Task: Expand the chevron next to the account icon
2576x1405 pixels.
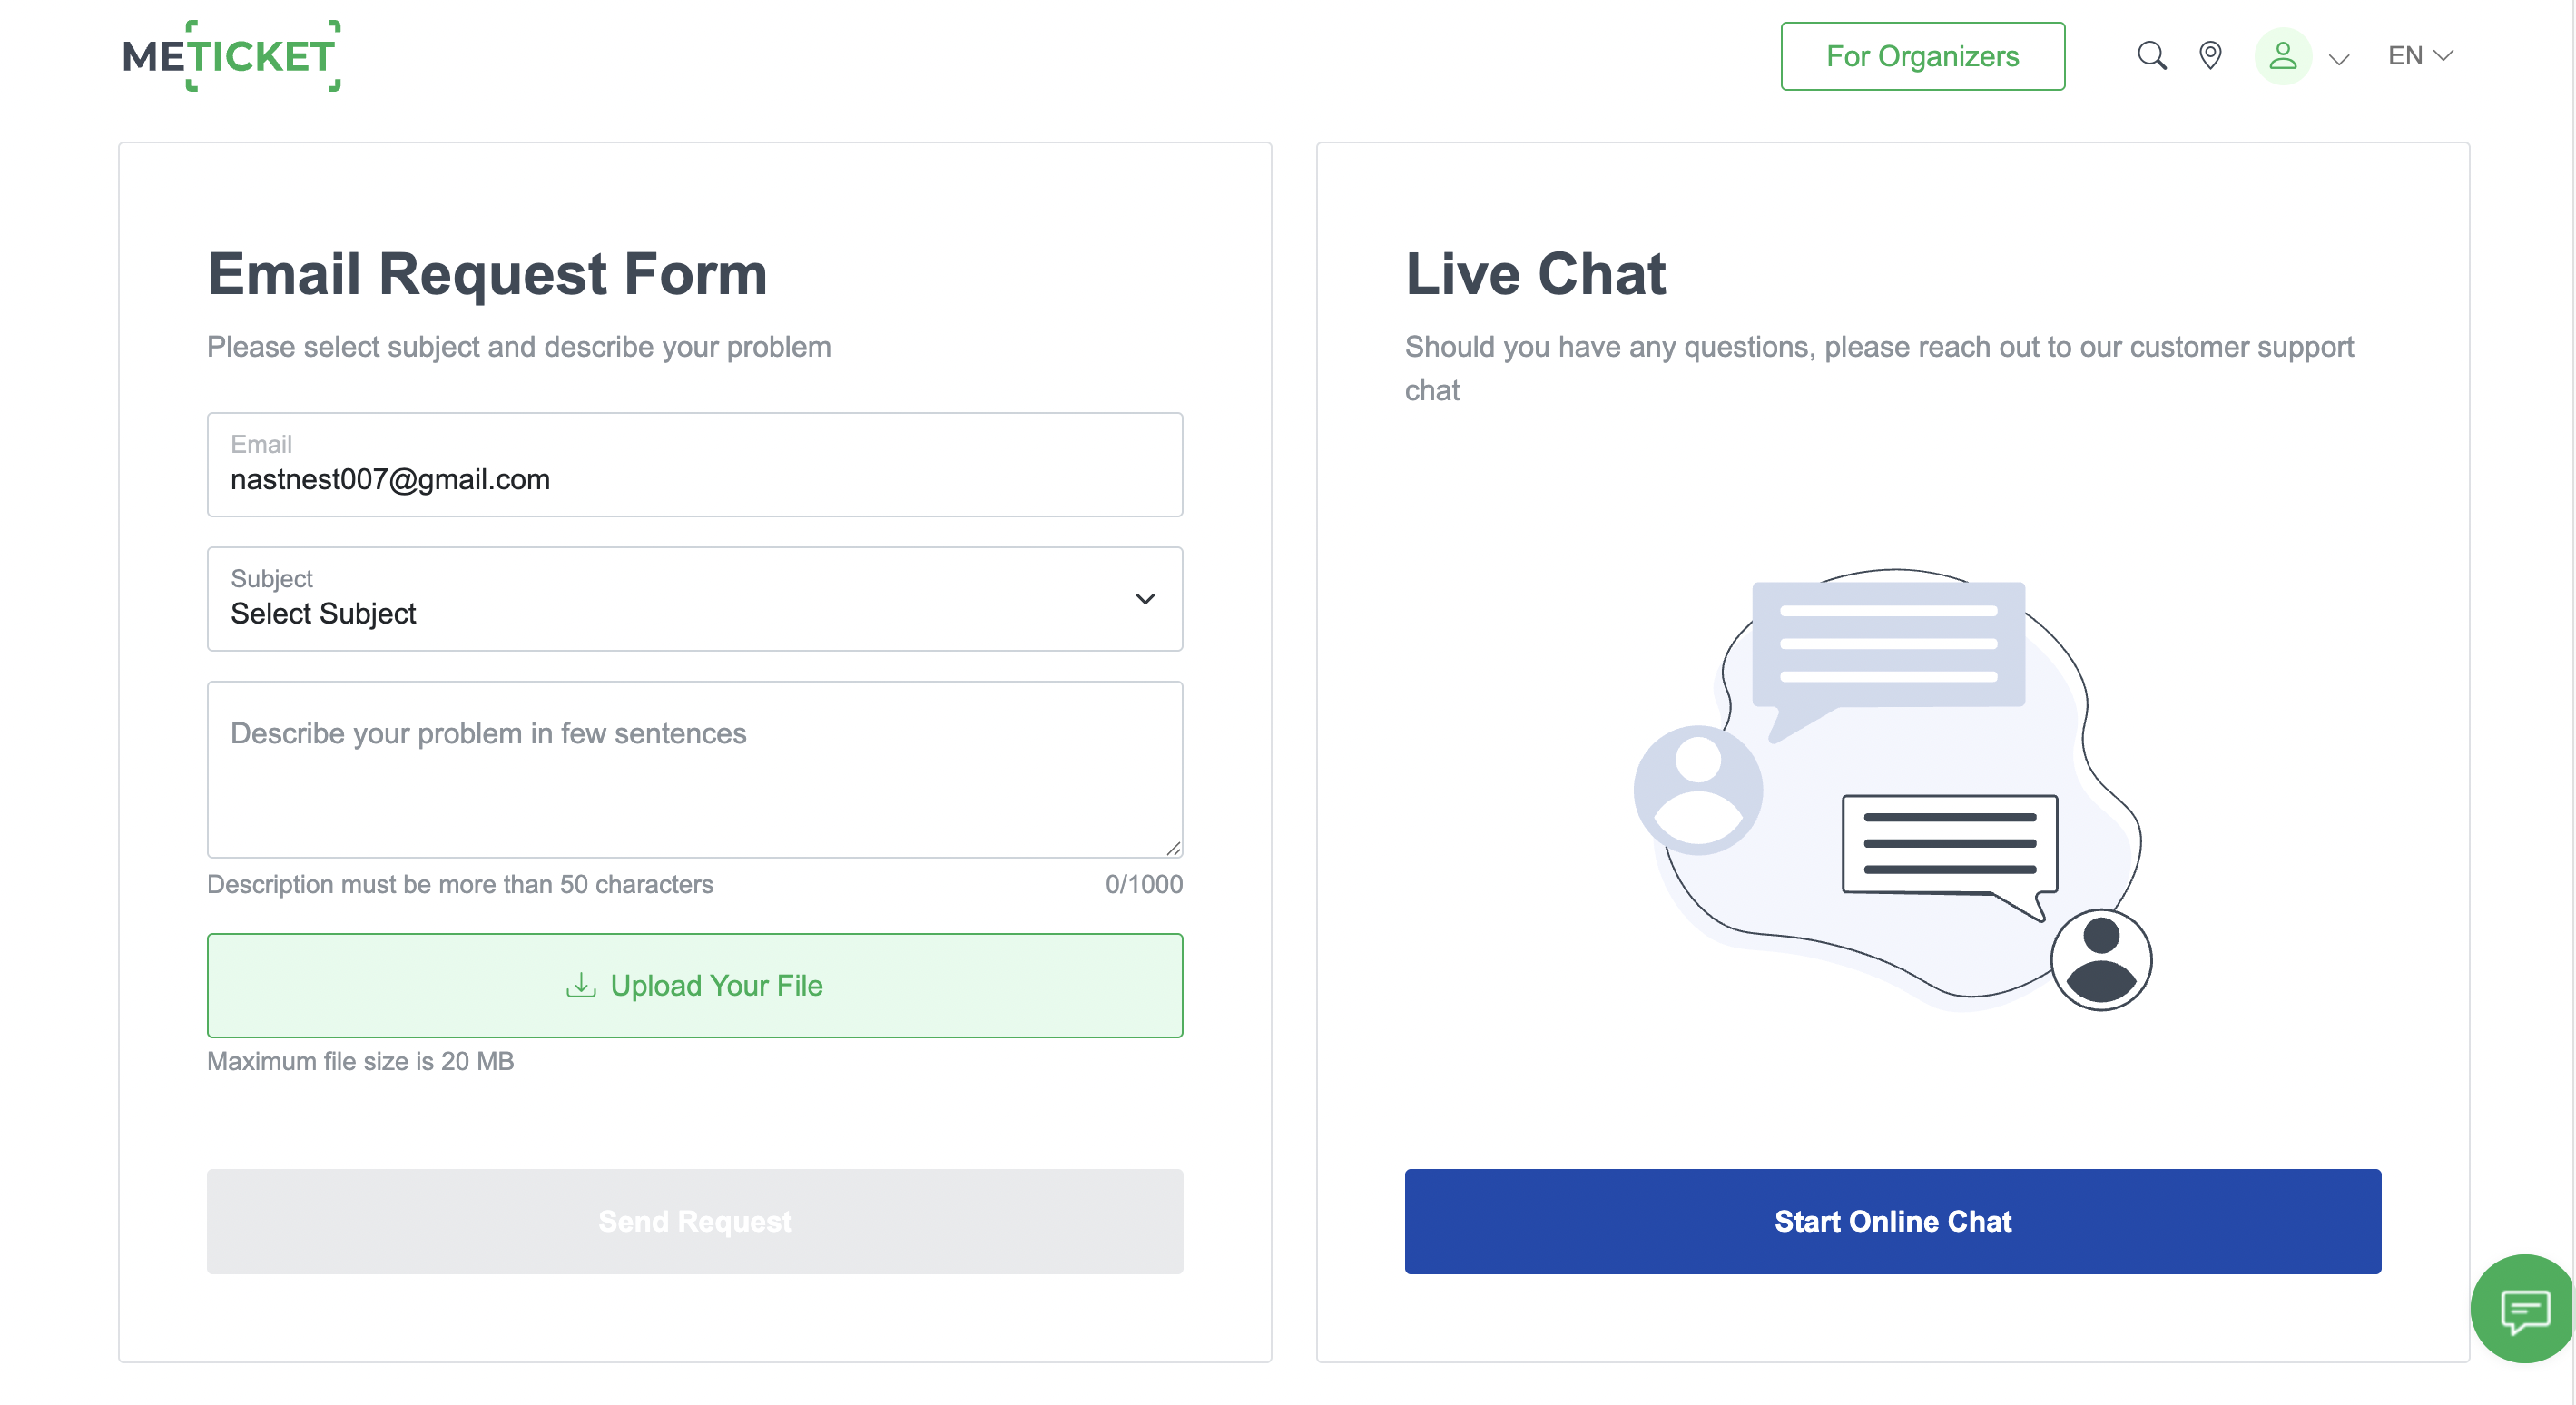Action: tap(2338, 60)
